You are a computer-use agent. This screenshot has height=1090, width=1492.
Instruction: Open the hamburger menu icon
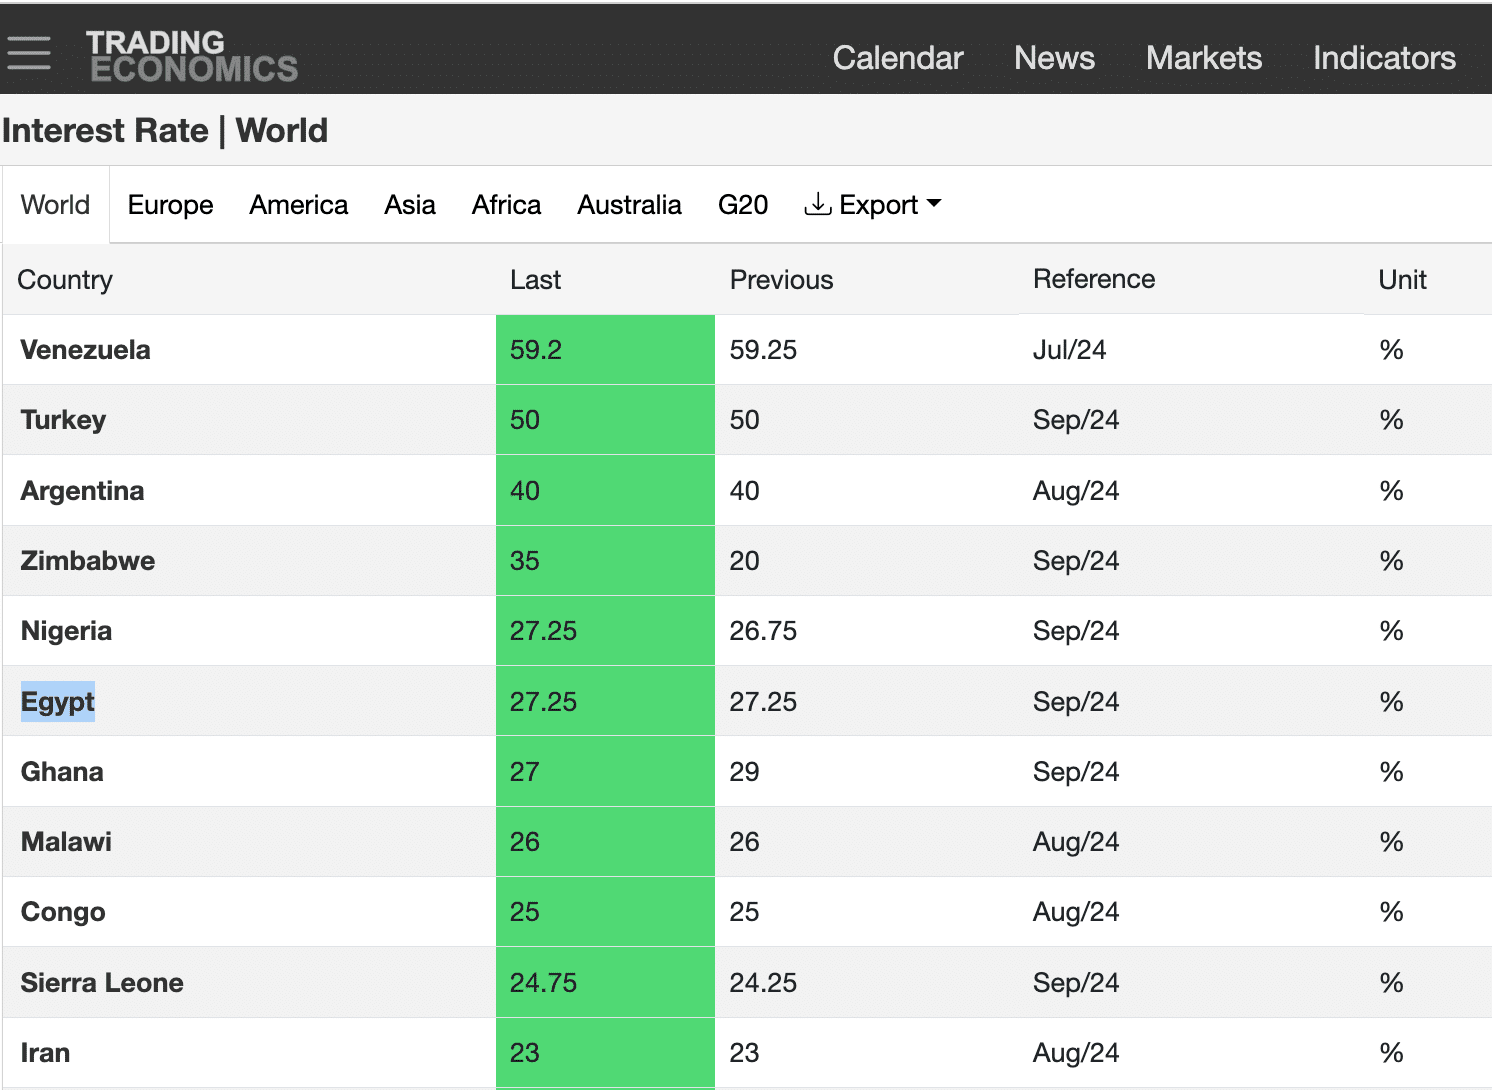click(x=28, y=53)
